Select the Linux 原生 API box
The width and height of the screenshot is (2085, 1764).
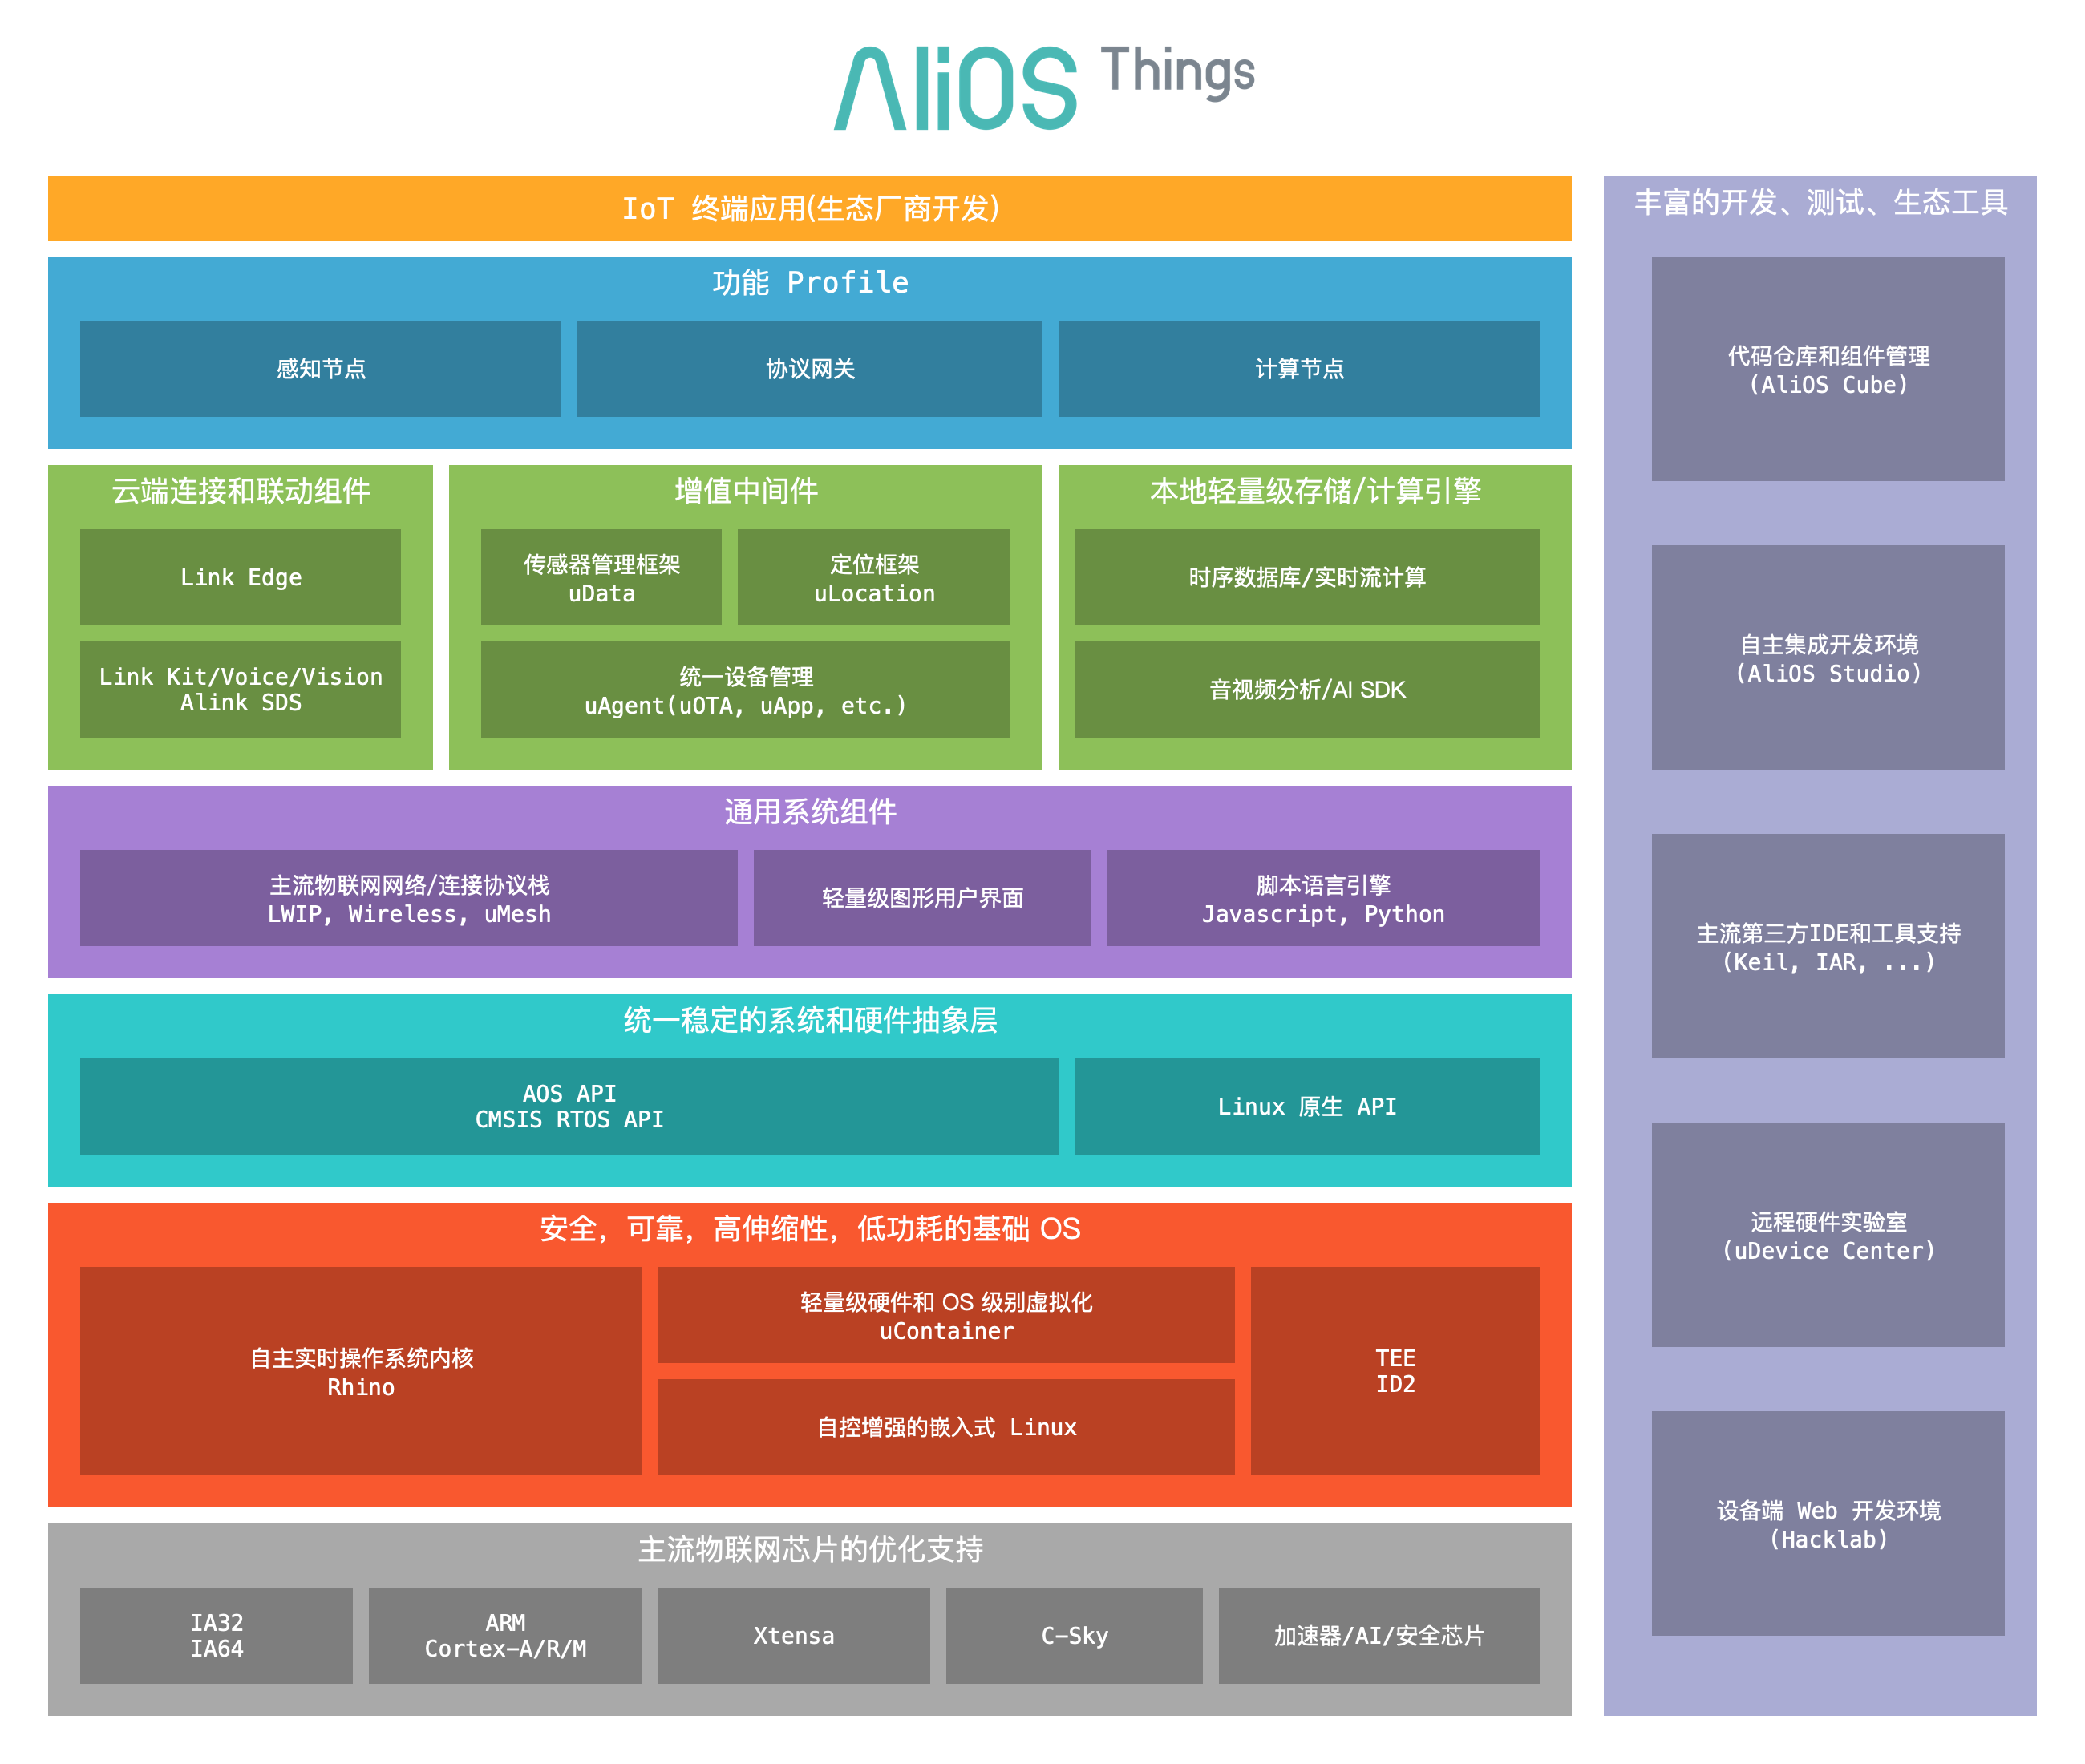click(1306, 1106)
